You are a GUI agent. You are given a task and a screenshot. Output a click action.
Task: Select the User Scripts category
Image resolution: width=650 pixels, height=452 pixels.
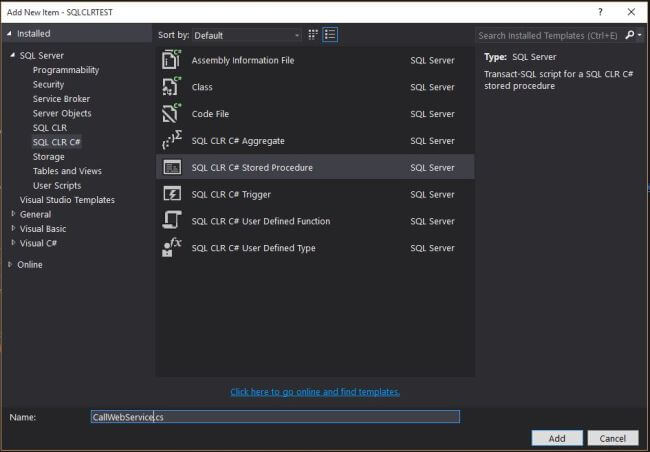(57, 185)
